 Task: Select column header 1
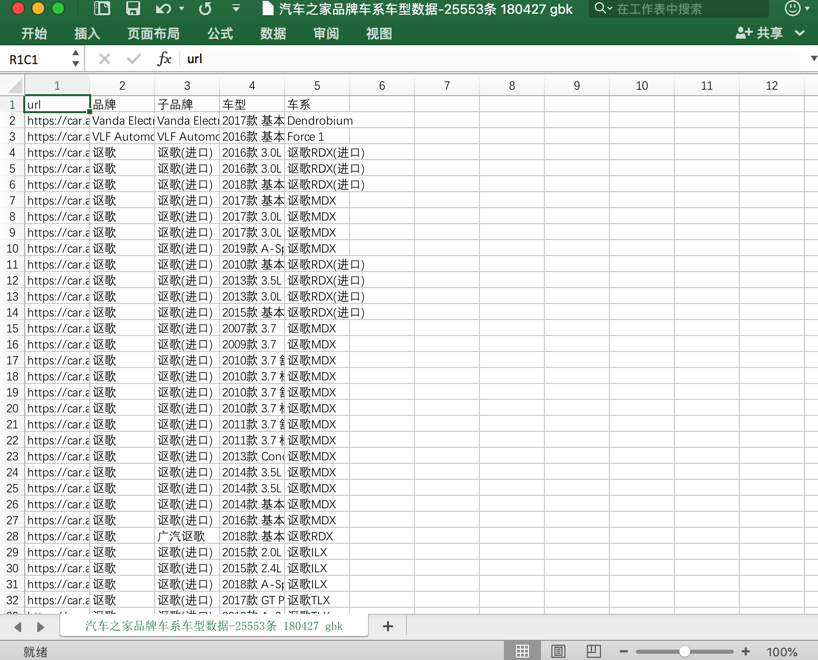tap(57, 86)
